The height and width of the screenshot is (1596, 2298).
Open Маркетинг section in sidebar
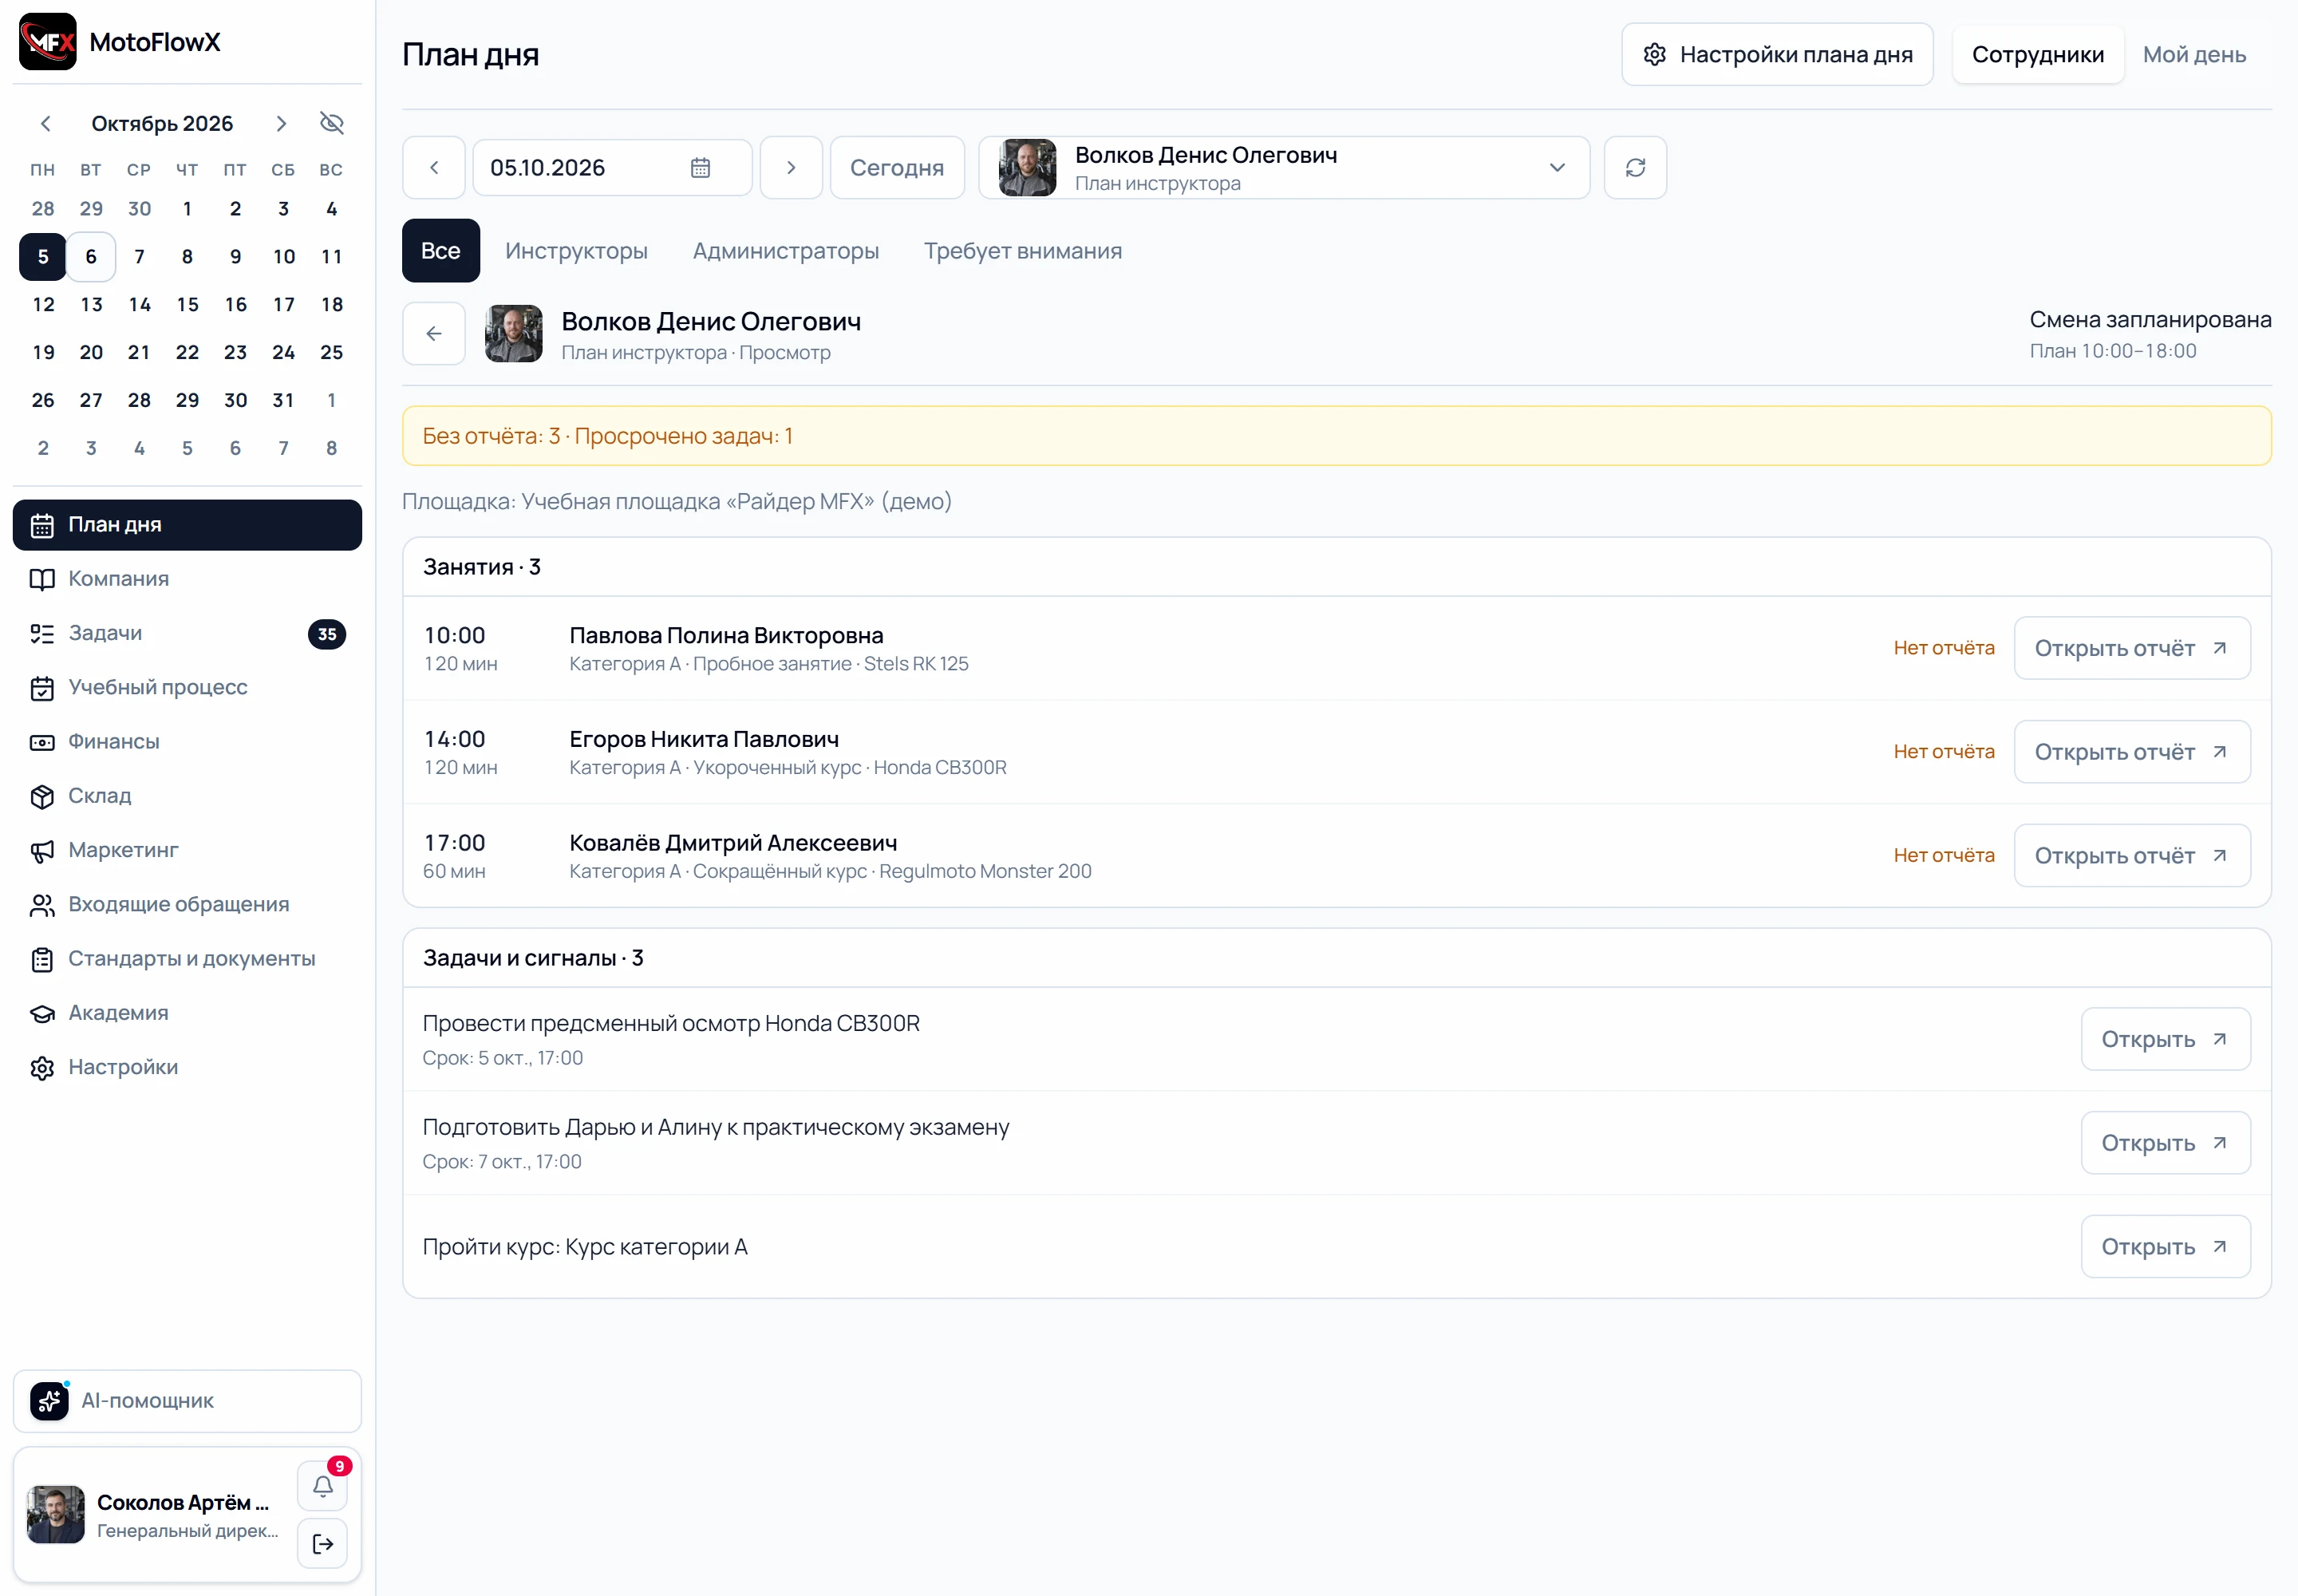(187, 850)
